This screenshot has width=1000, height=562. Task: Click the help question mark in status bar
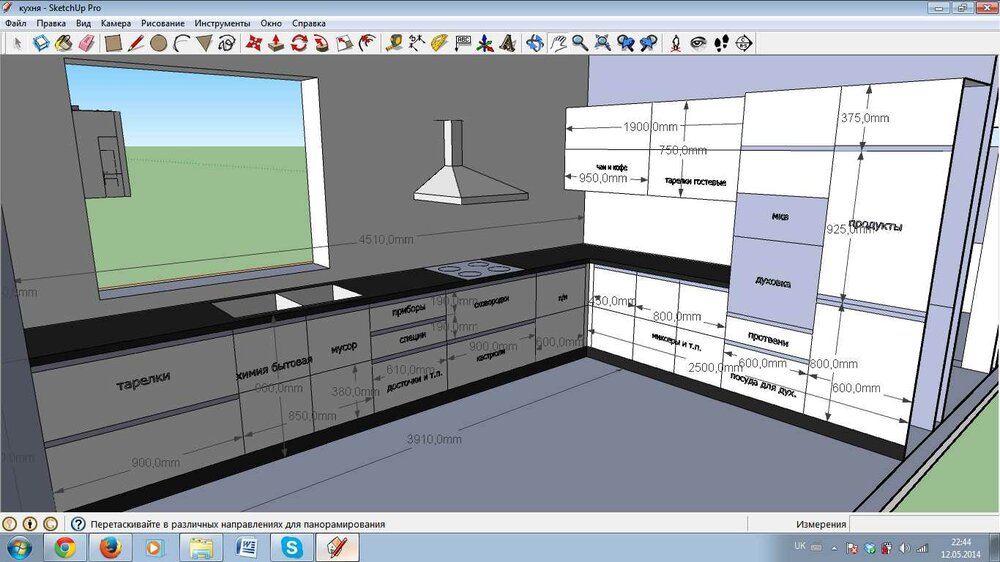coord(77,524)
